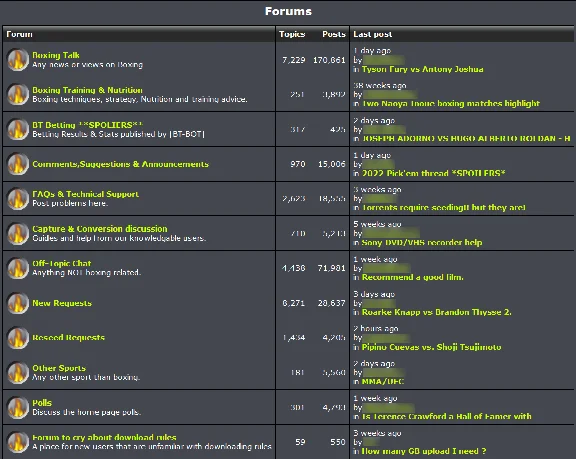The width and height of the screenshot is (576, 459).
Task: Open the Roarke Knapp vs Brandon Thysse 2 thread
Action: pos(436,312)
